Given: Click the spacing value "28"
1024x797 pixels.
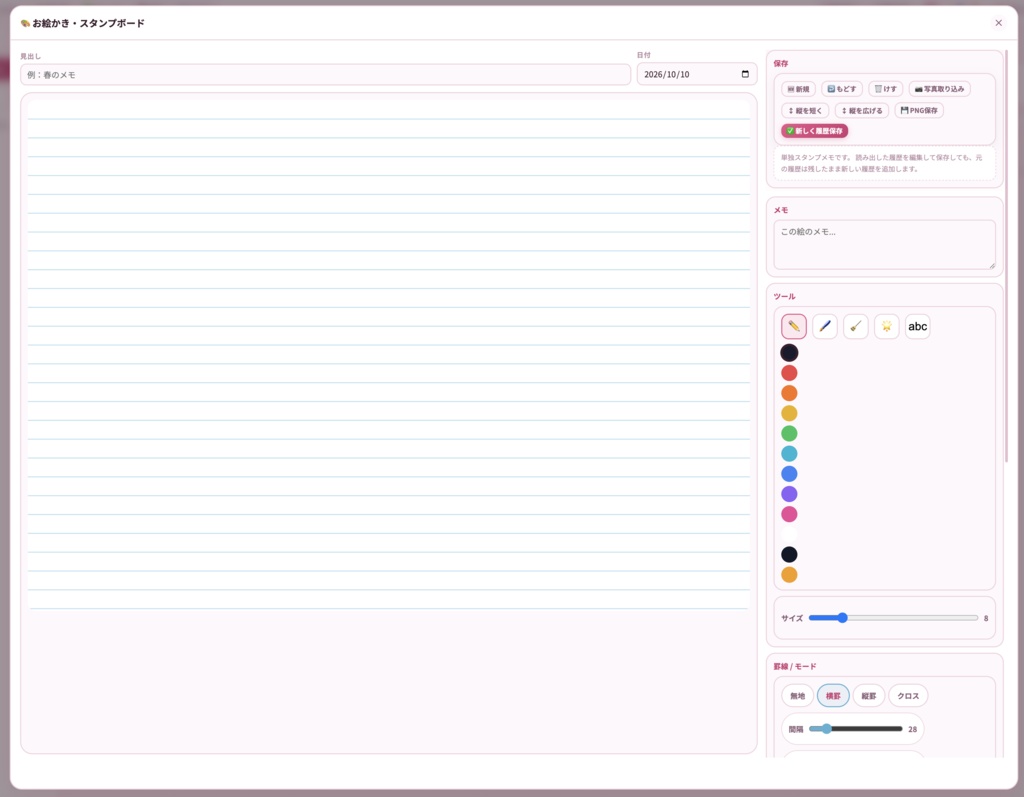Looking at the screenshot, I should pos(912,729).
